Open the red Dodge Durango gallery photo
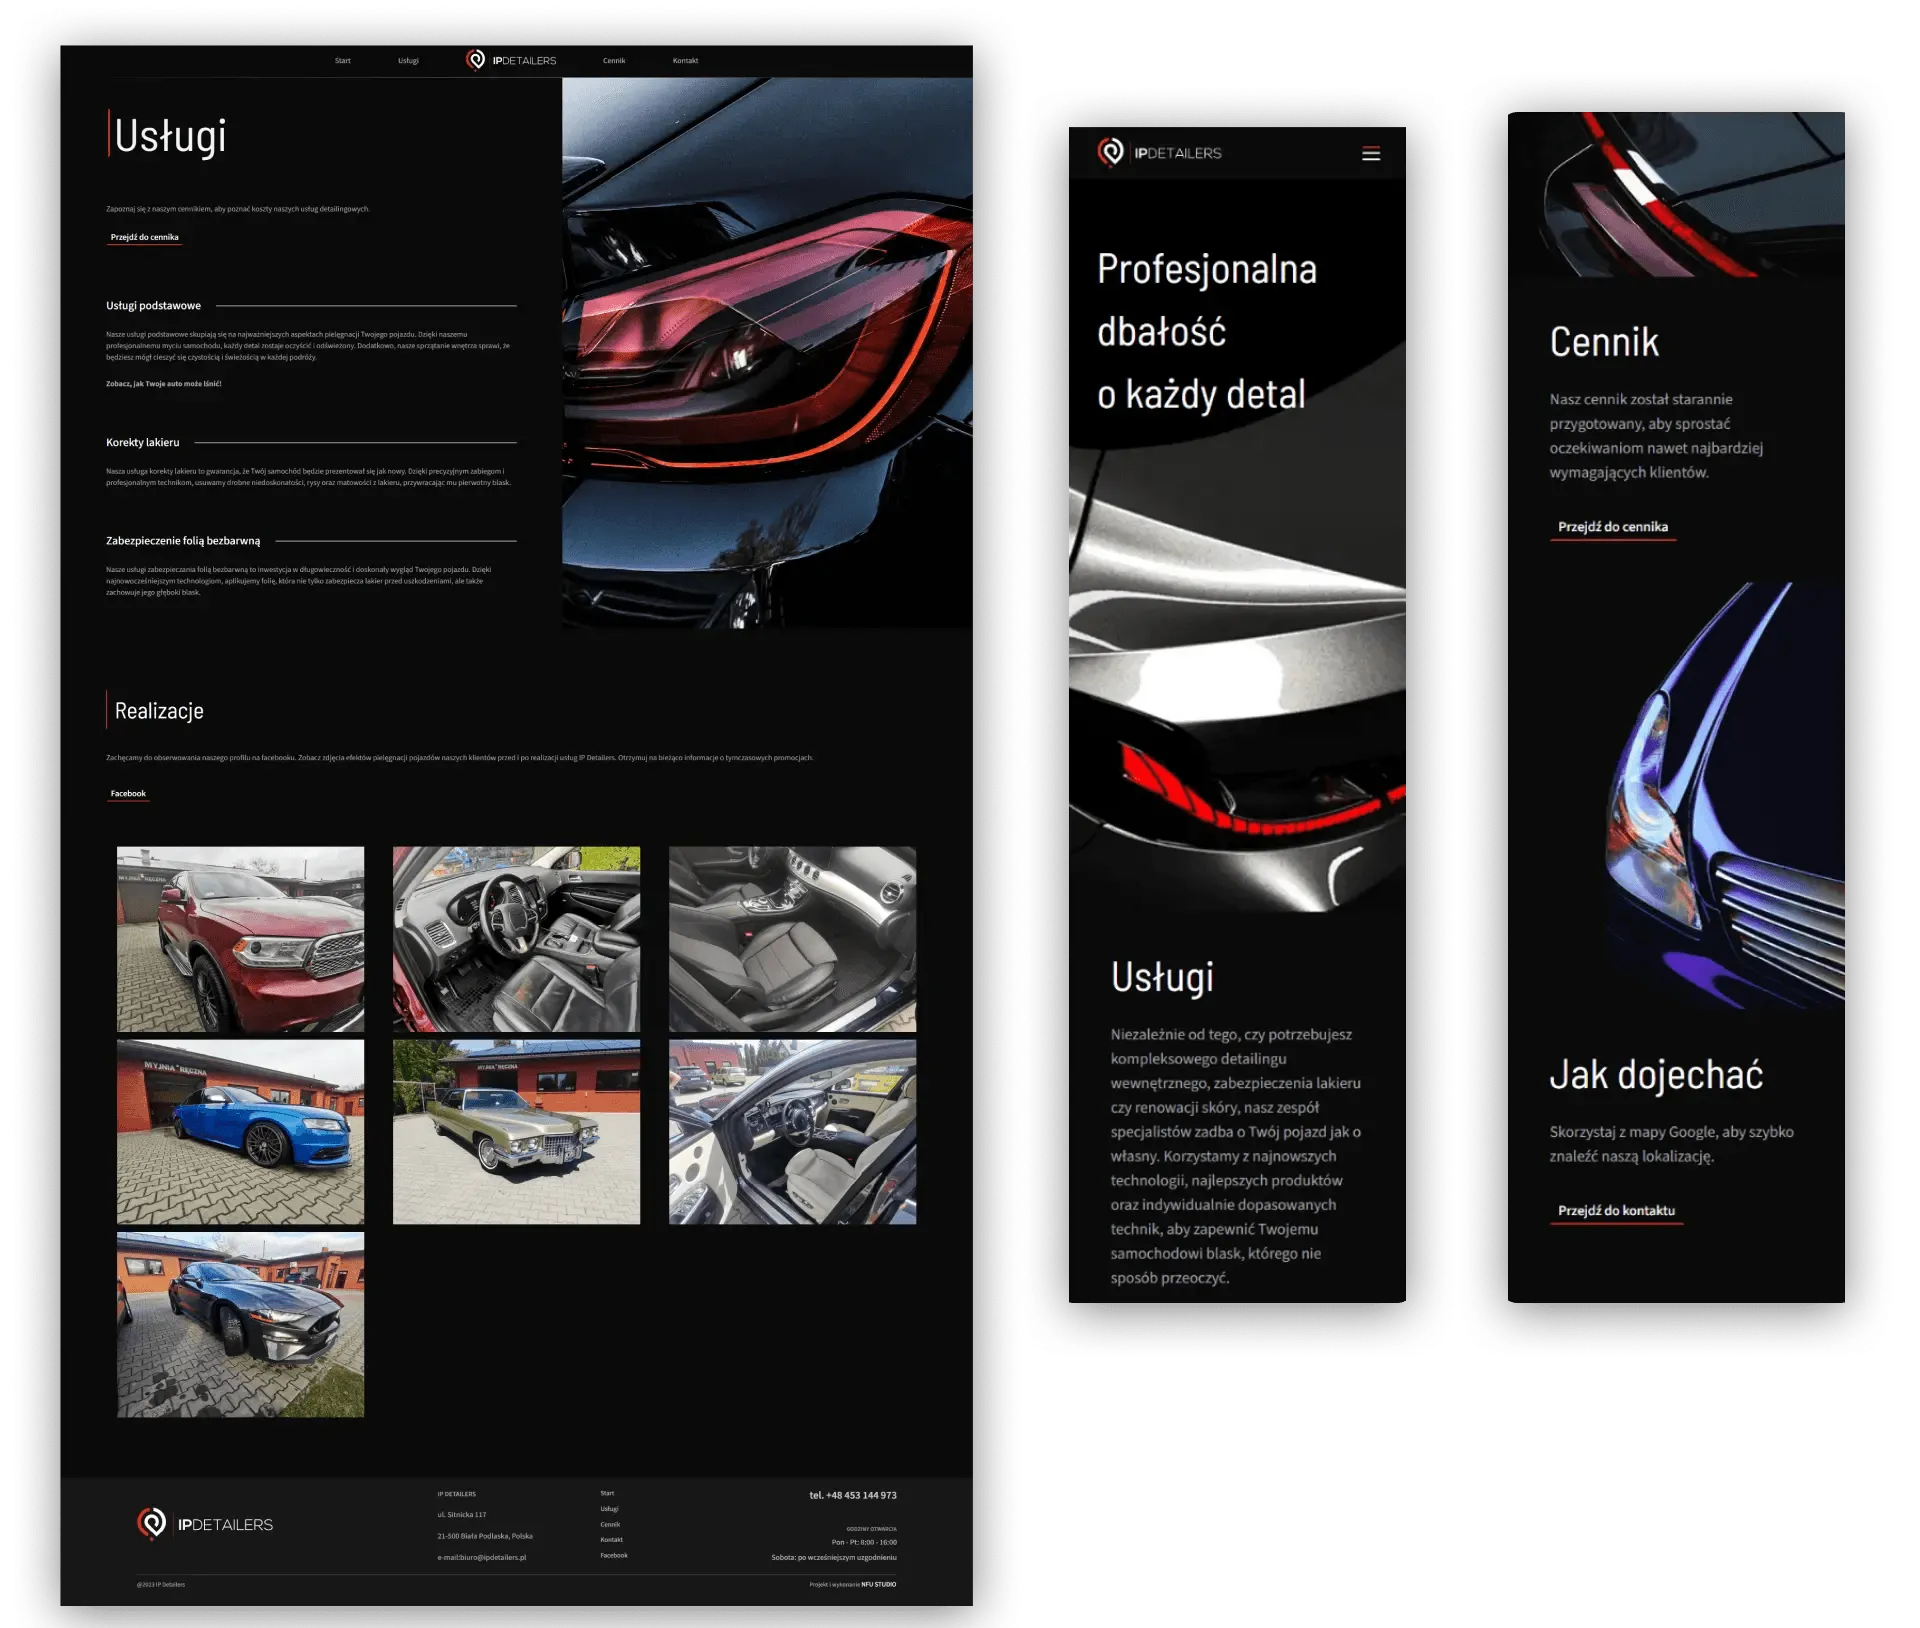The image size is (1920, 1628). click(240, 939)
